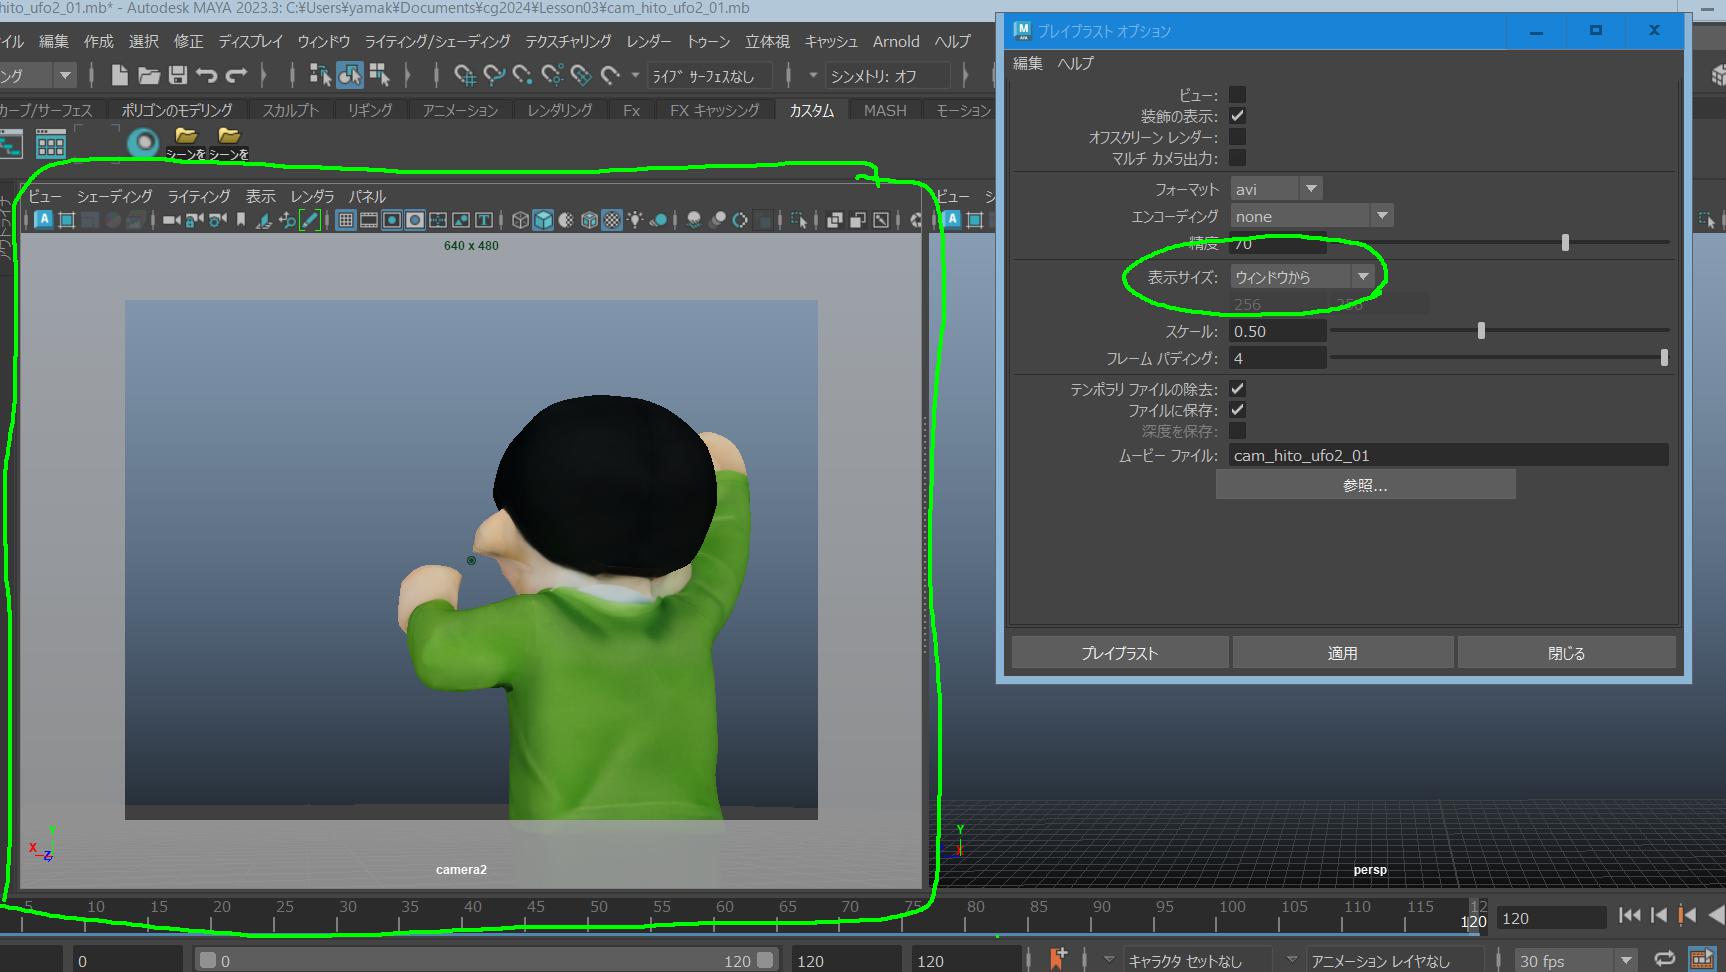Click the プレイブラスト button

point(1120,652)
